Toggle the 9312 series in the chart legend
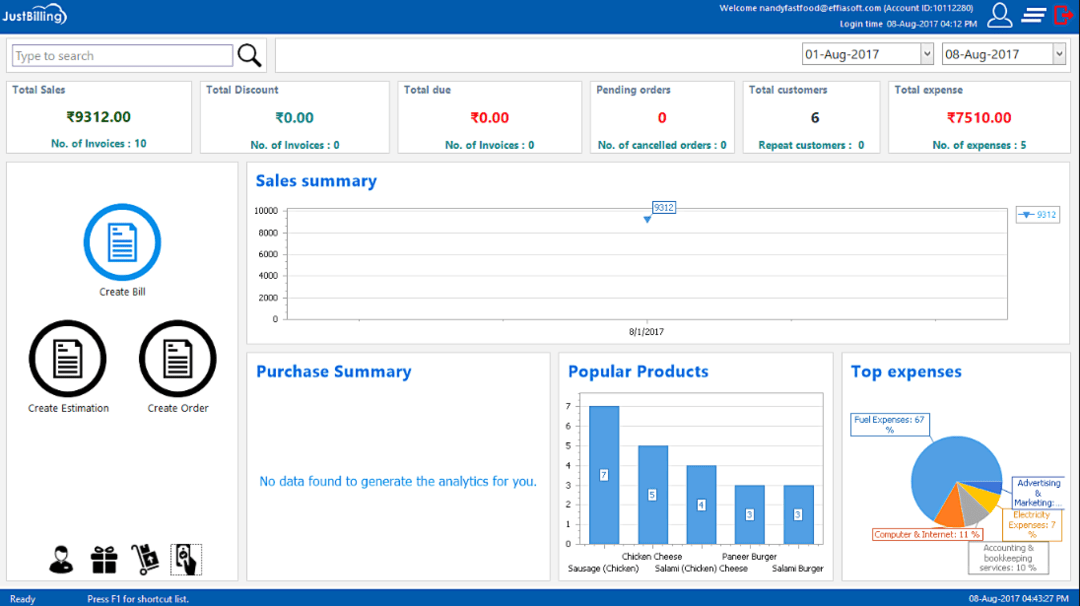Image resolution: width=1080 pixels, height=606 pixels. [x=1037, y=214]
